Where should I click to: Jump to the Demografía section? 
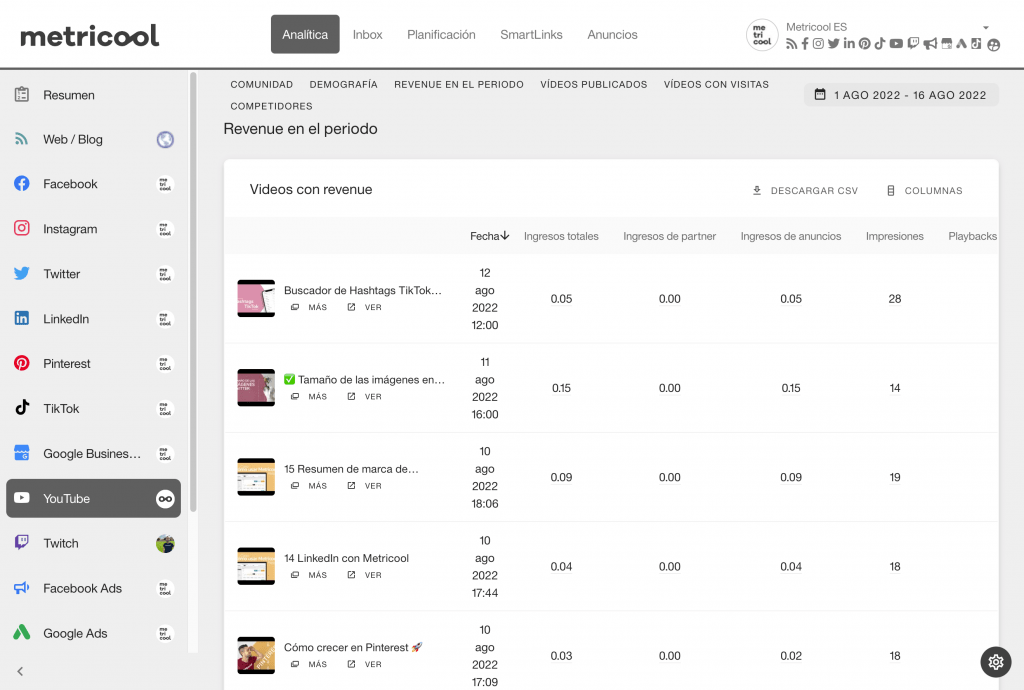pos(344,84)
